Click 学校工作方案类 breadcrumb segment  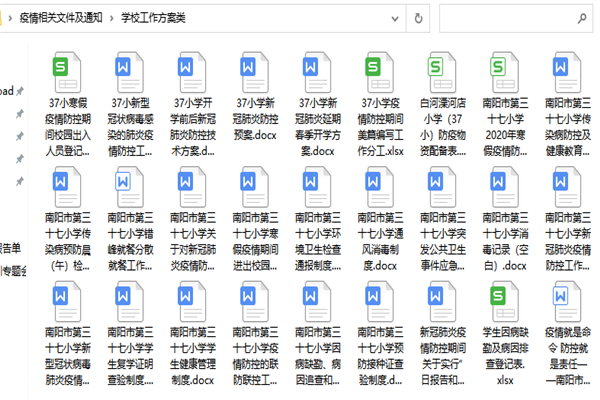click(154, 17)
